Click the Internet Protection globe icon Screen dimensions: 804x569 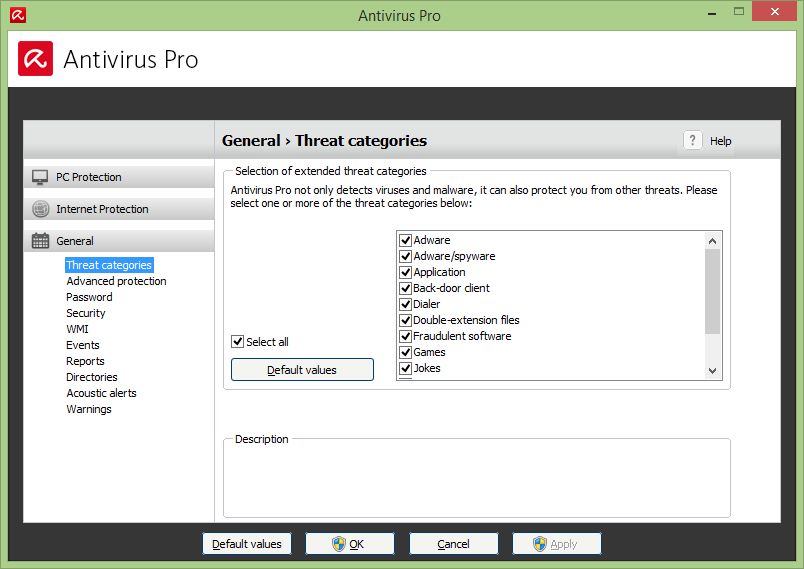click(x=41, y=209)
